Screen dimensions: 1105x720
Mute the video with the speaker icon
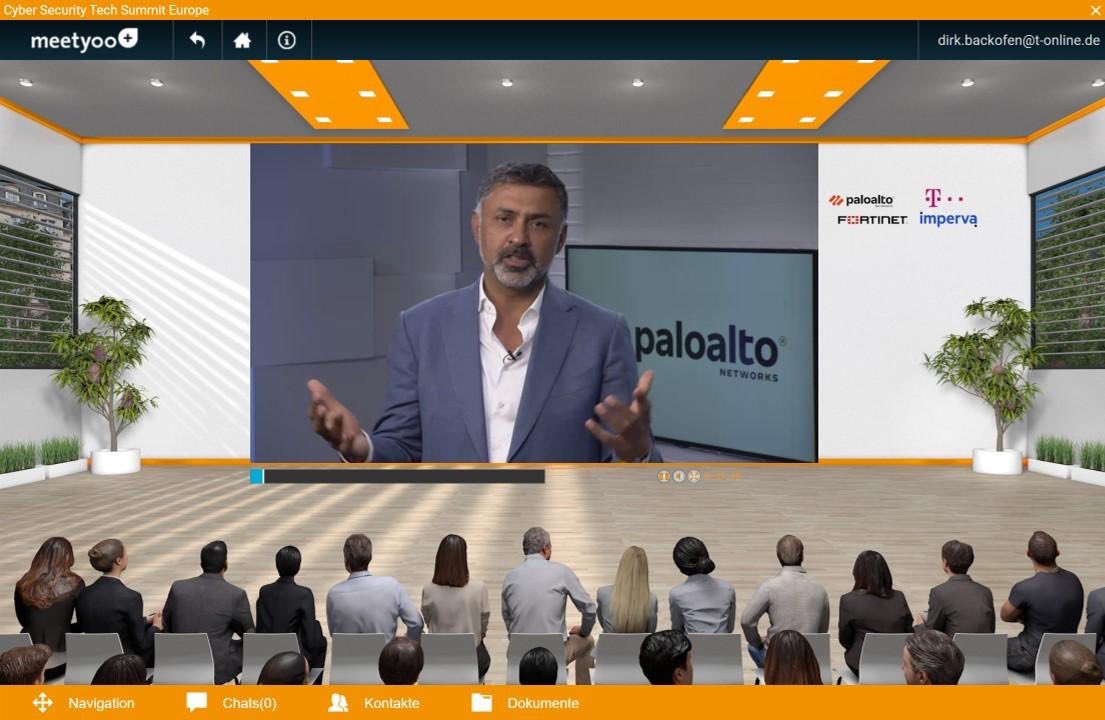coord(679,476)
